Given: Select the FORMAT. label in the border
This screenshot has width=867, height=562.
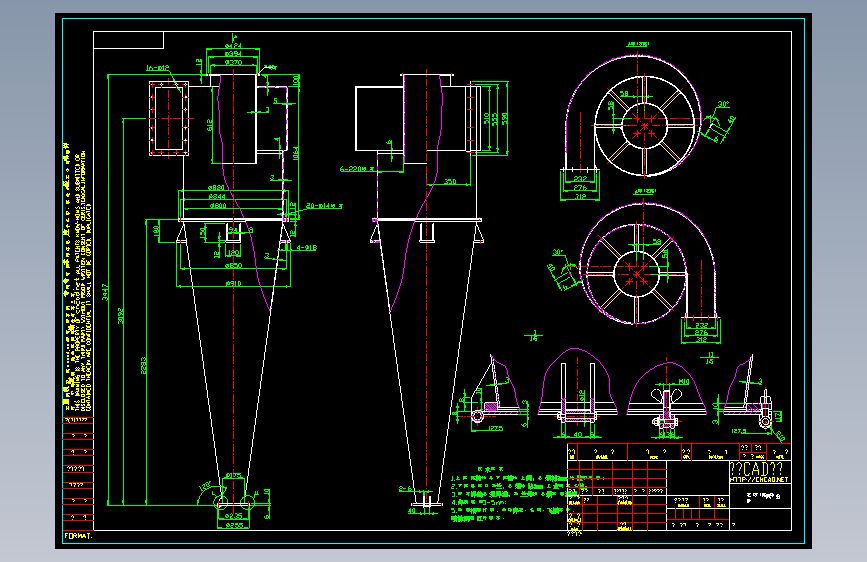Looking at the screenshot, I should click(79, 535).
